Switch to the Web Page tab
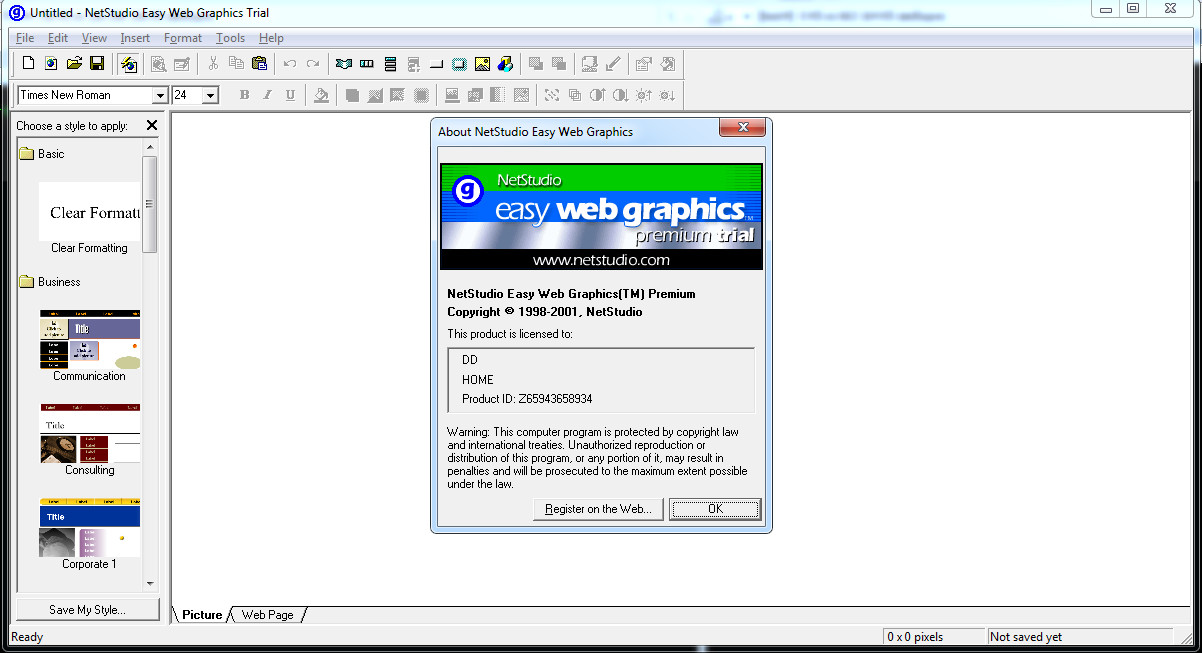Viewport: 1202px width, 653px height. pyautogui.click(x=267, y=615)
